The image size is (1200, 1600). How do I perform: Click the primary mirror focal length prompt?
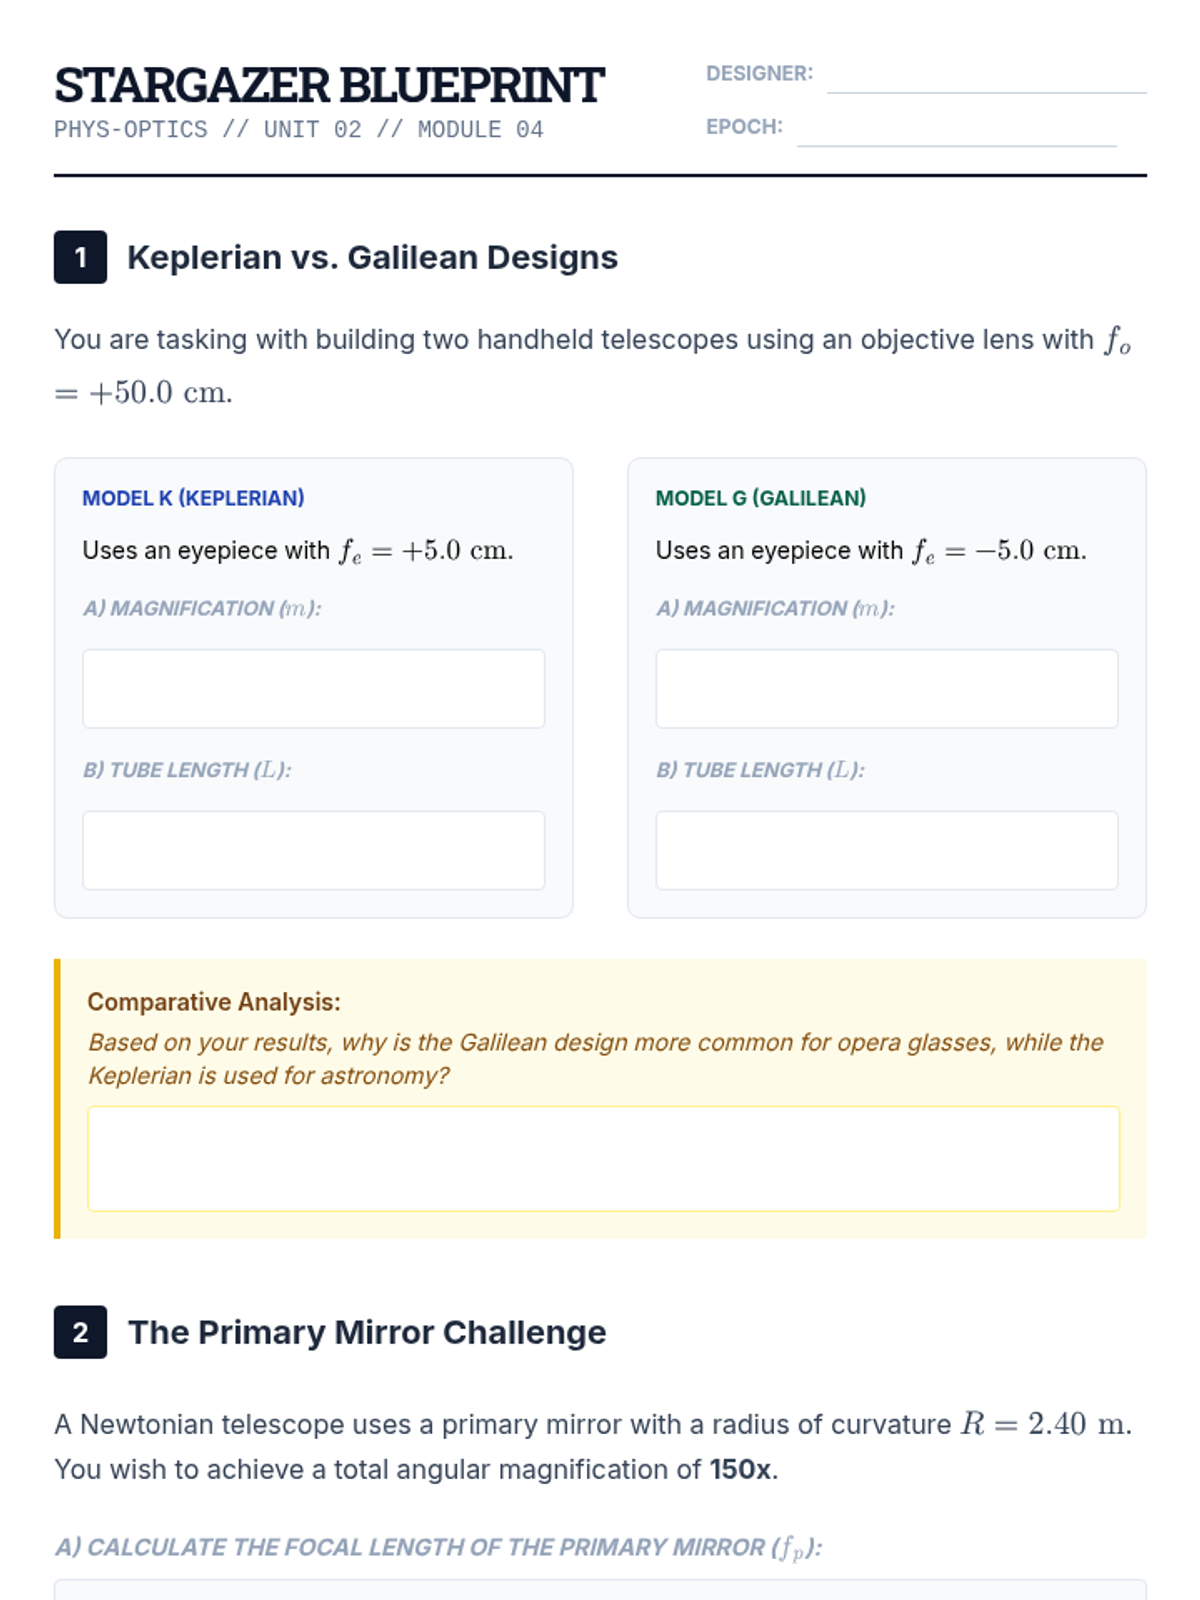pos(438,1547)
